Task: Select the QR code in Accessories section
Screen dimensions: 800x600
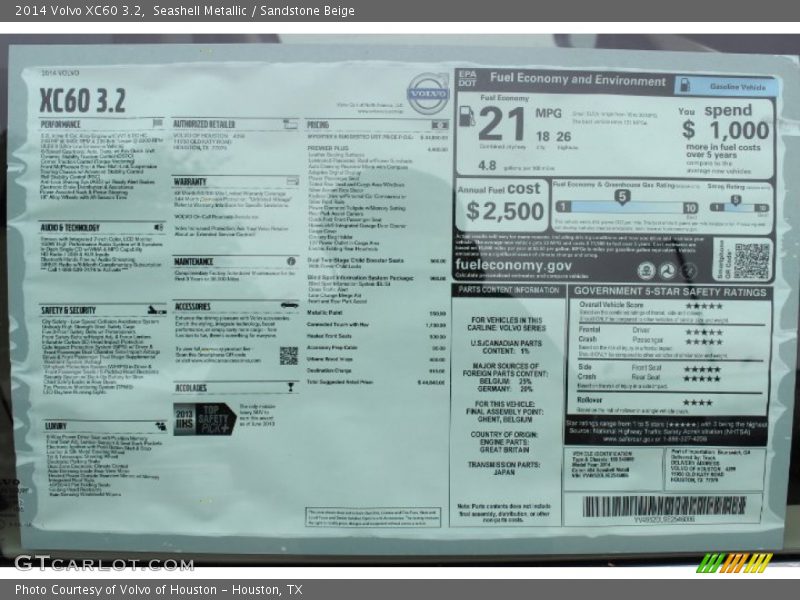Action: (288, 356)
